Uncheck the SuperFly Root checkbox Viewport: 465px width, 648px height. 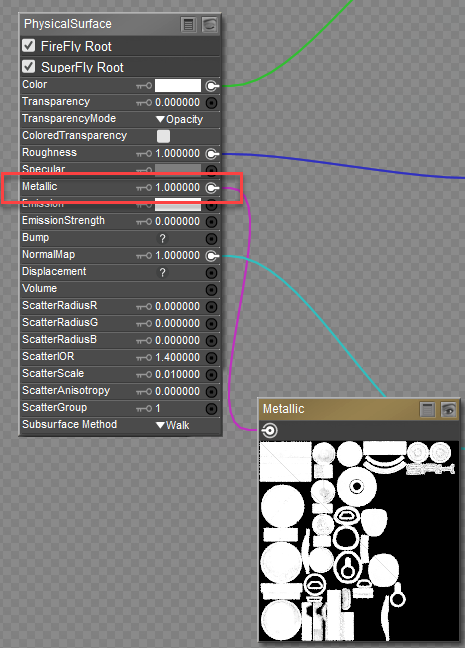pos(29,66)
